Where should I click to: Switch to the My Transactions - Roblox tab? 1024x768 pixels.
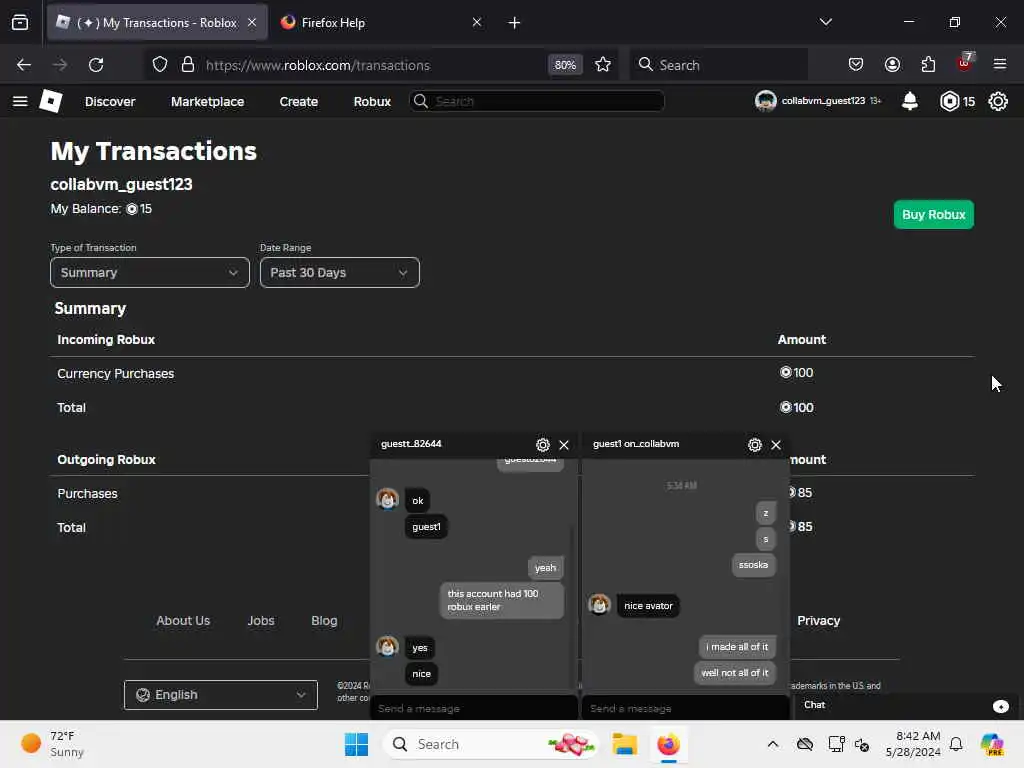click(x=157, y=23)
